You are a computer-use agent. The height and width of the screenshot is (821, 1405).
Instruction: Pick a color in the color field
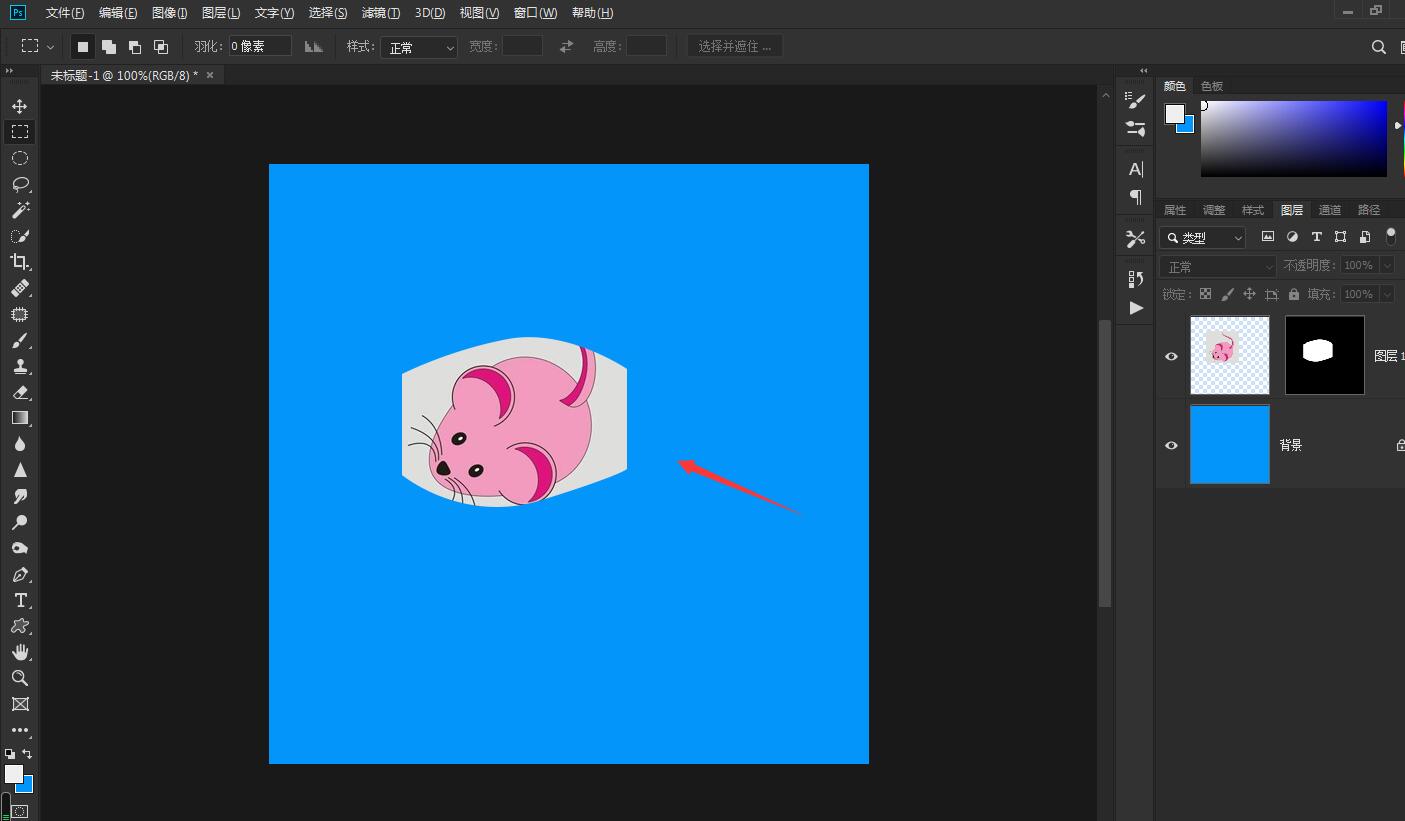(x=1294, y=138)
